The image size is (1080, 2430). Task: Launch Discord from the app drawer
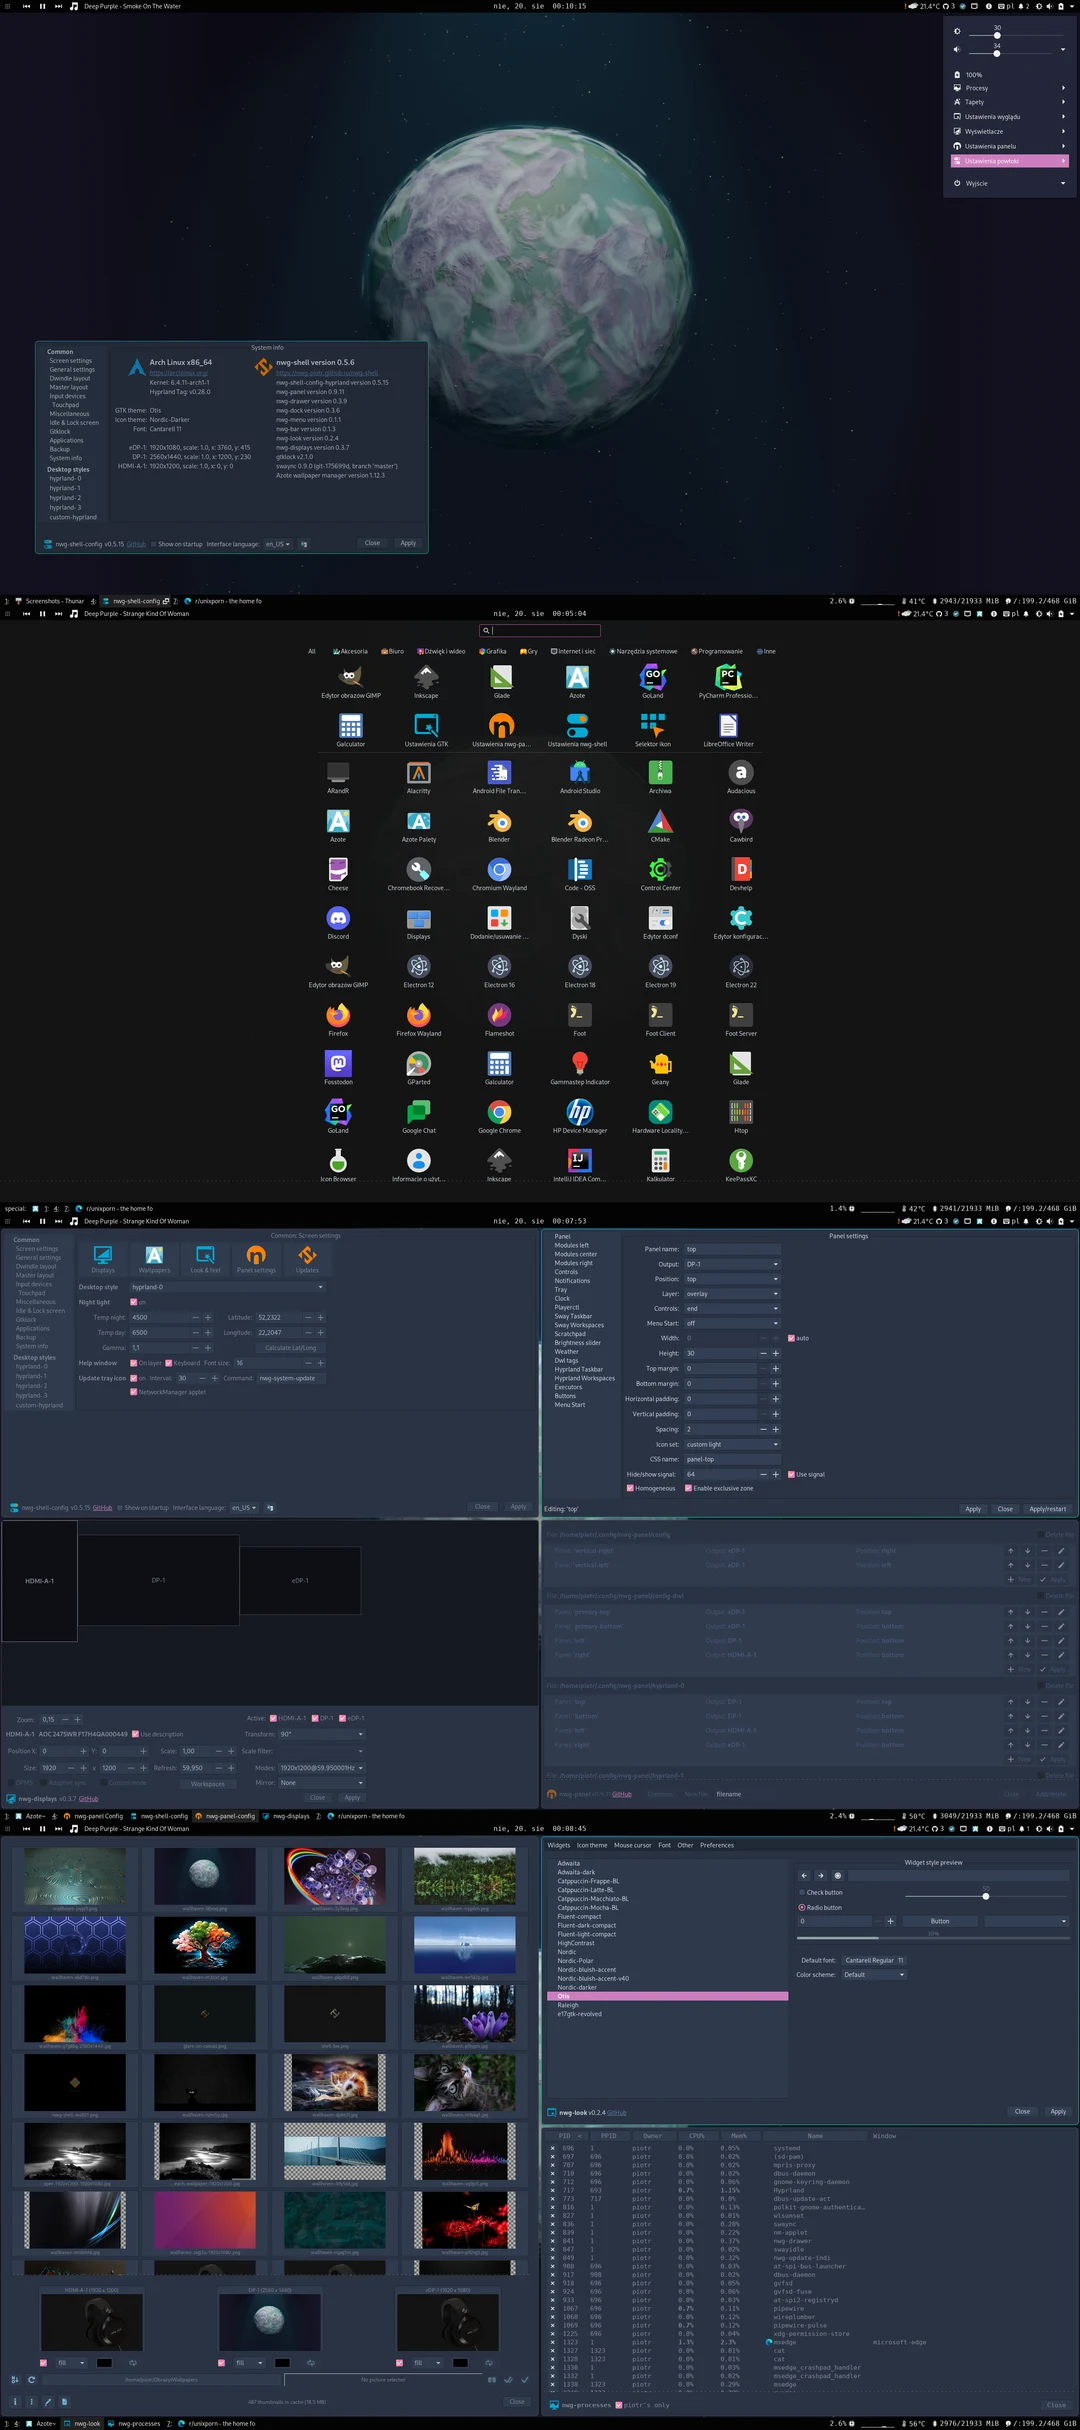[x=338, y=919]
